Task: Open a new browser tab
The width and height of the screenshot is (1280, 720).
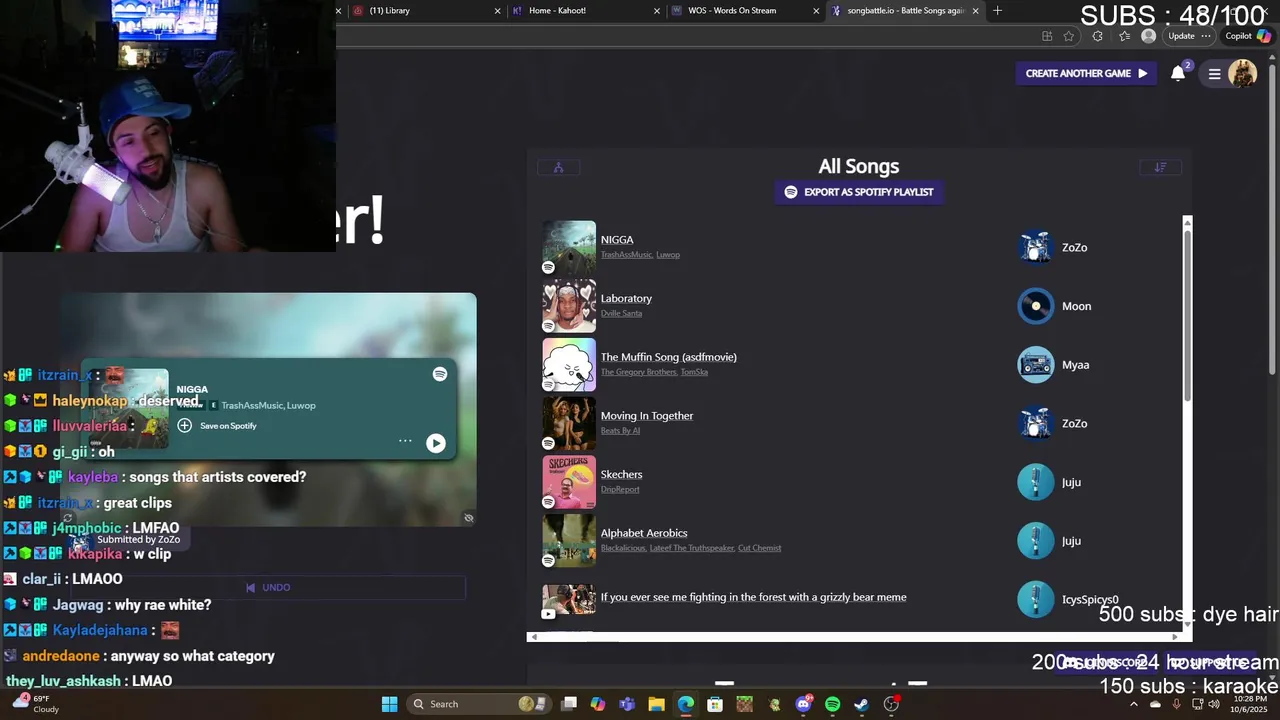Action: [x=997, y=11]
